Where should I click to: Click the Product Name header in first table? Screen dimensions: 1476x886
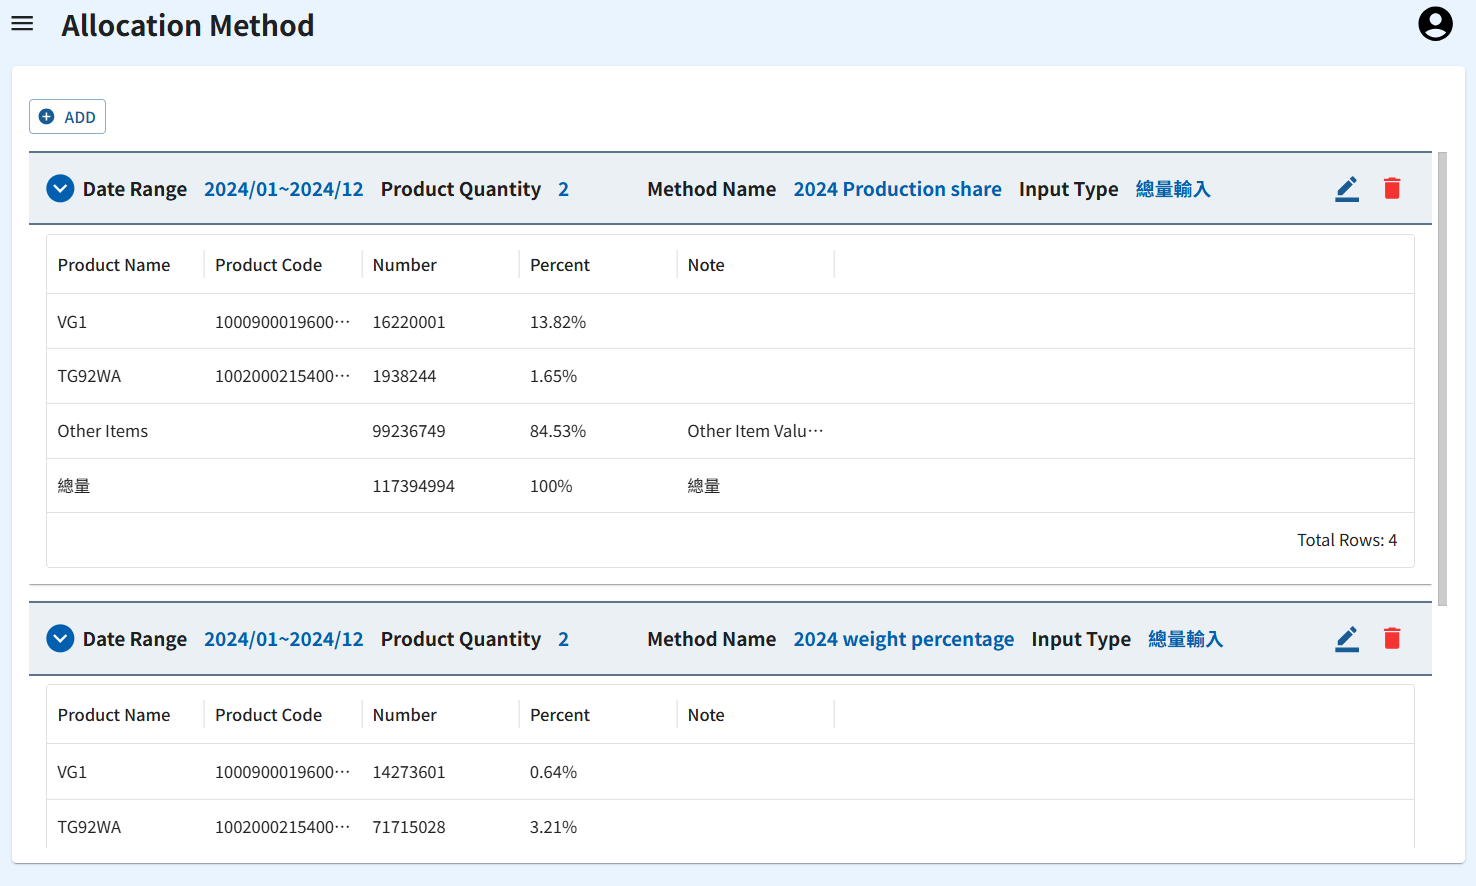[x=114, y=265]
